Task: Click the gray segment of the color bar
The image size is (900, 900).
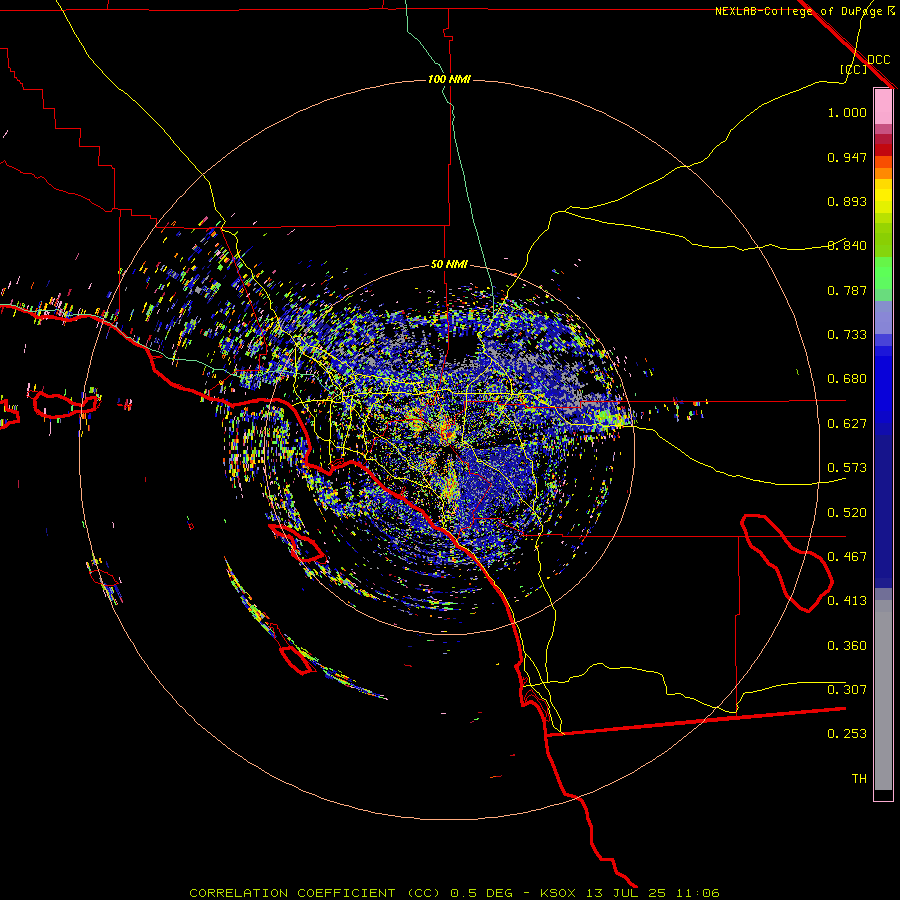Action: [x=883, y=695]
